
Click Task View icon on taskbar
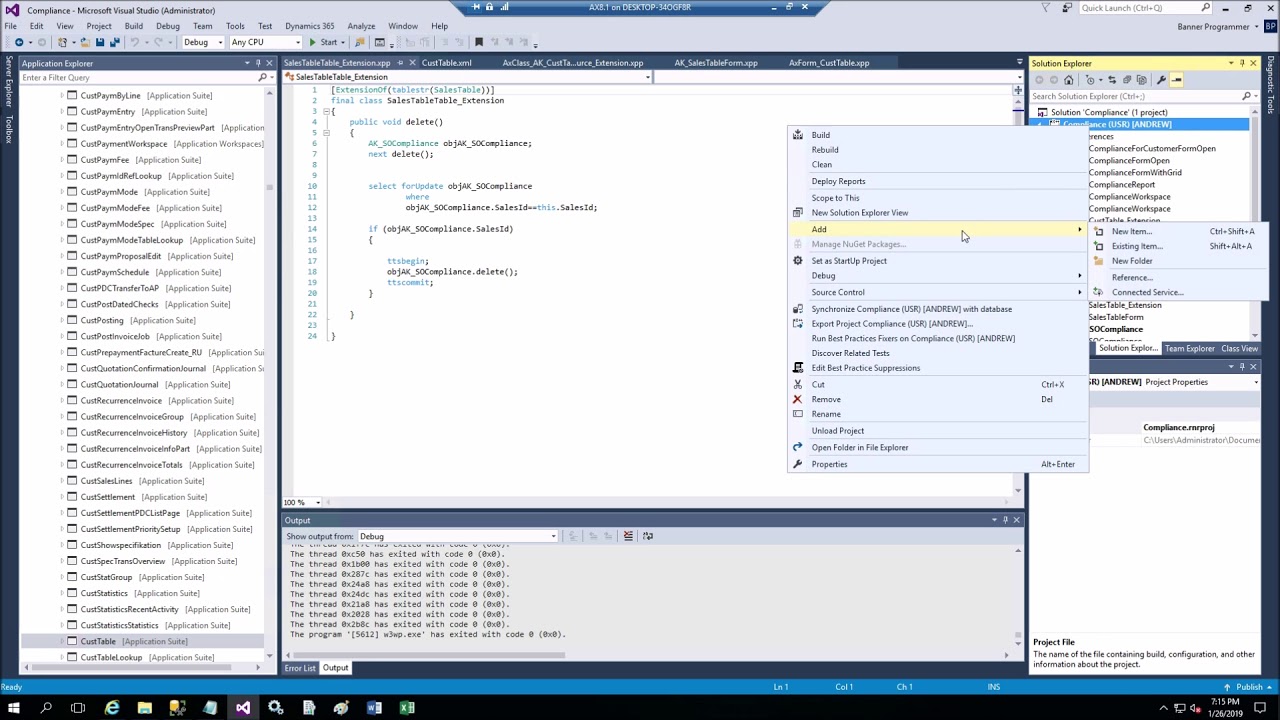pos(78,708)
